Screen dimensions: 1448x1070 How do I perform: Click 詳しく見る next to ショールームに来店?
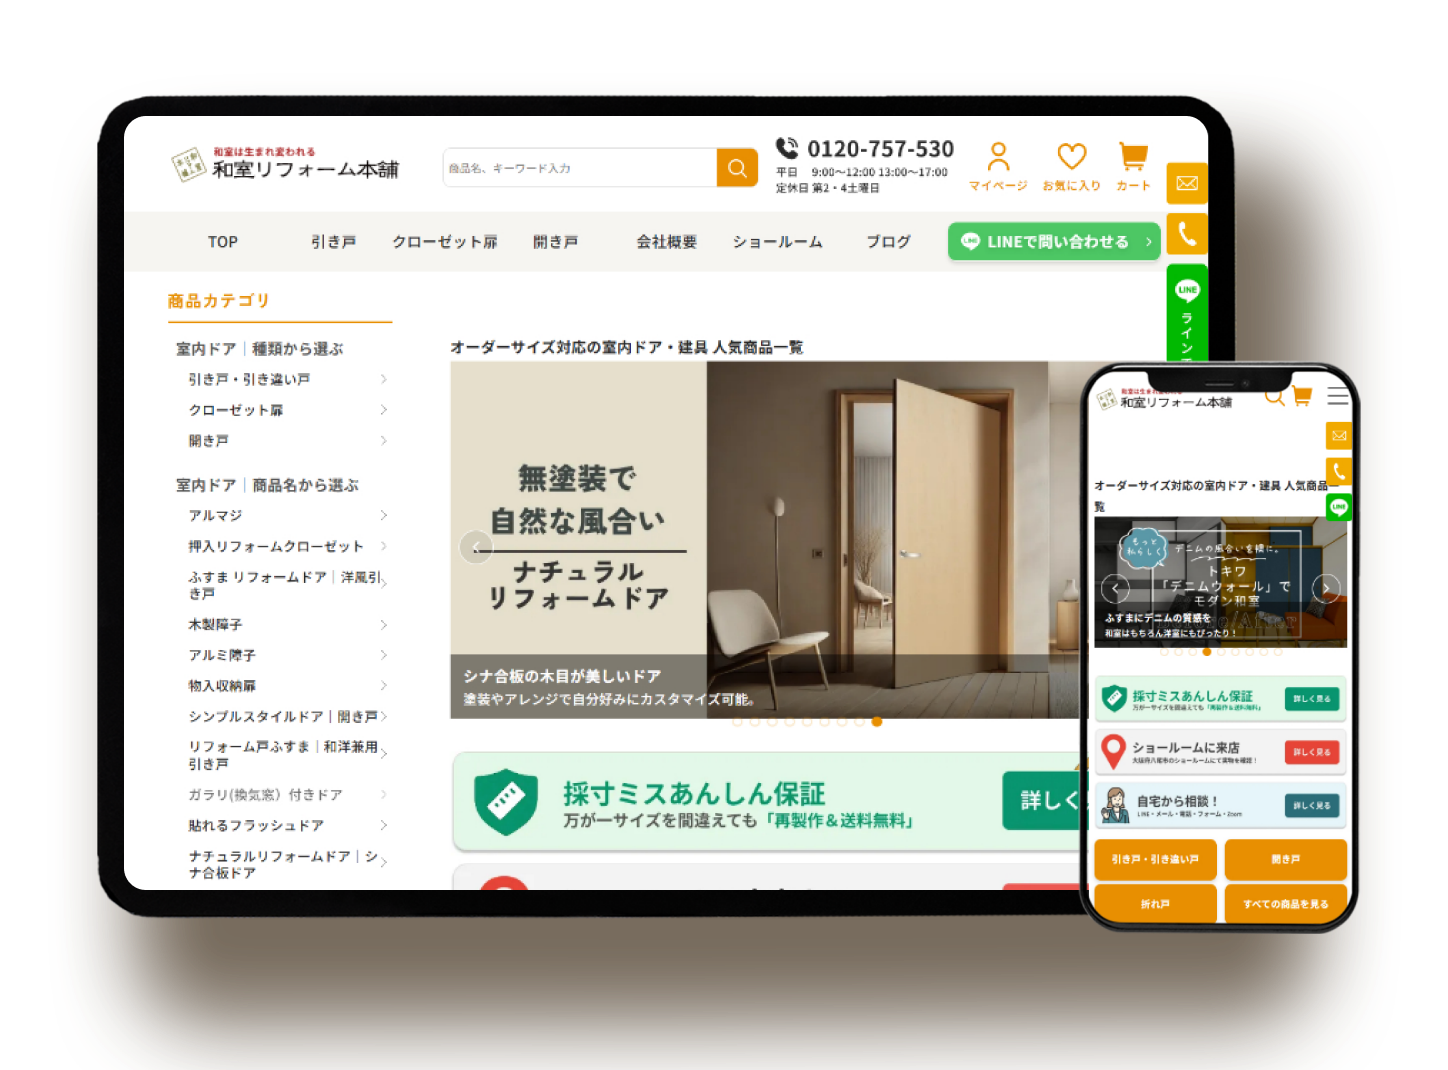pos(1311,751)
